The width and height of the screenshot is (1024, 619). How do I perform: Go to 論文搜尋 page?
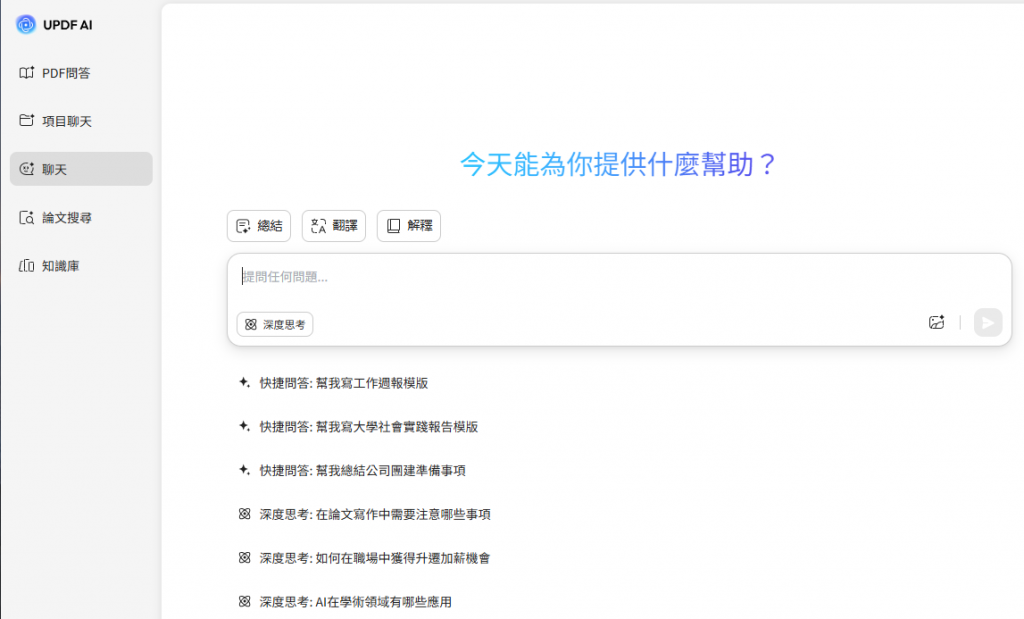[56, 217]
